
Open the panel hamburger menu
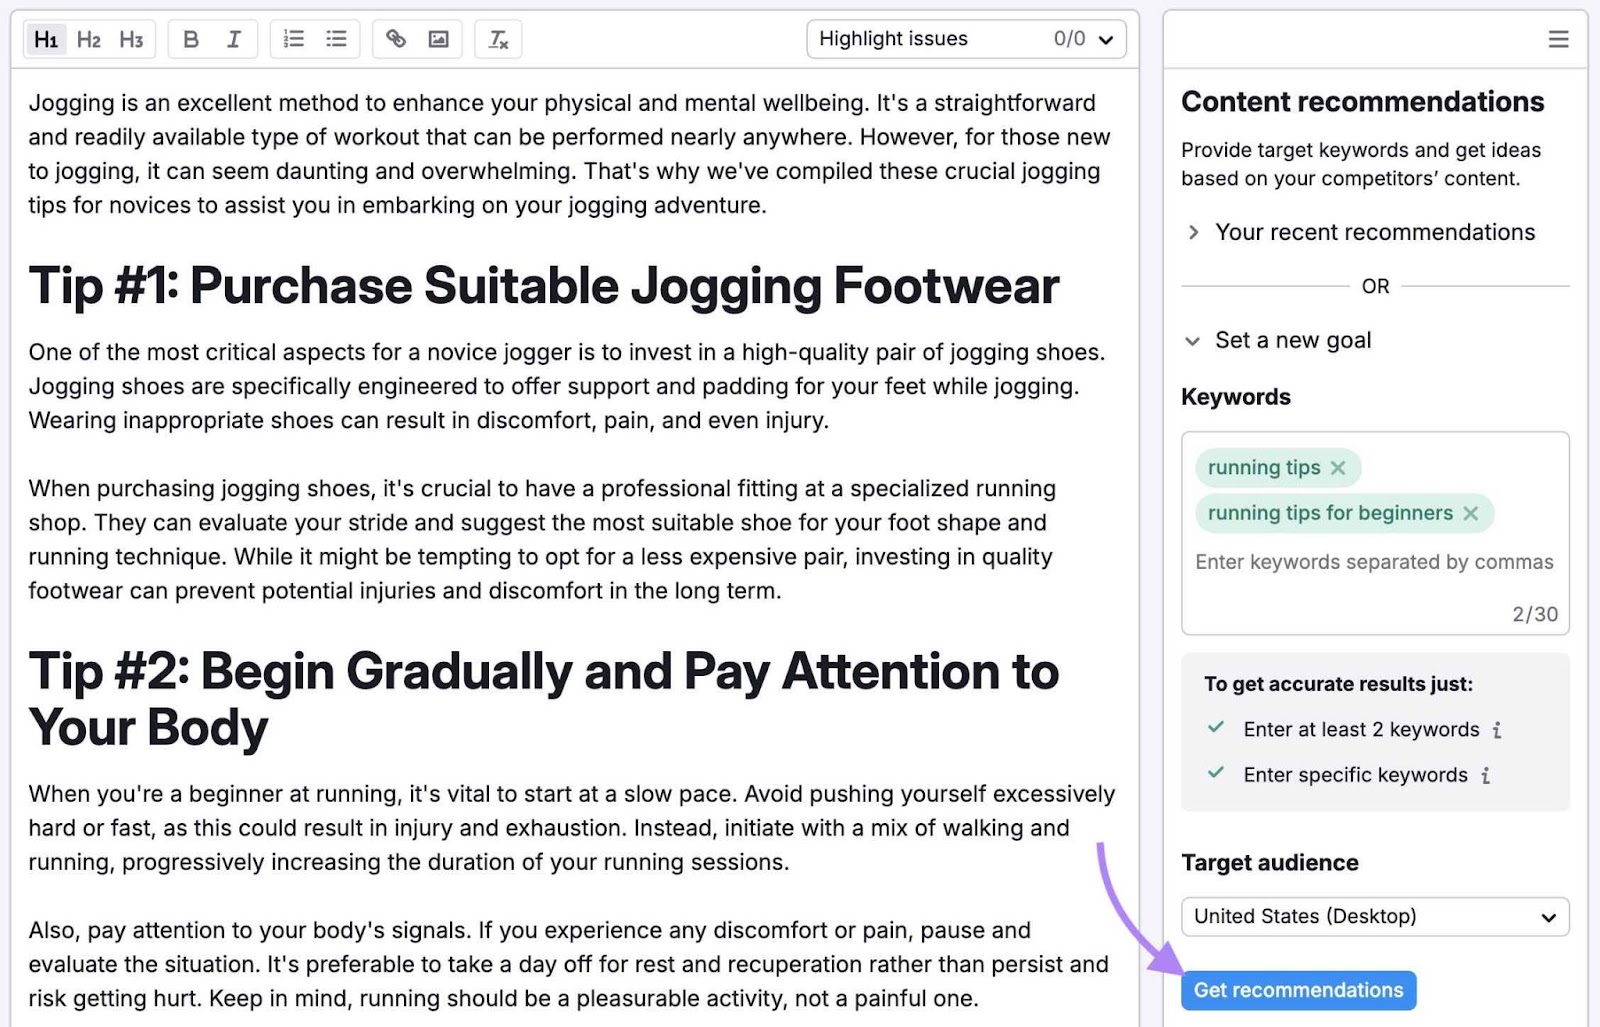pyautogui.click(x=1557, y=39)
